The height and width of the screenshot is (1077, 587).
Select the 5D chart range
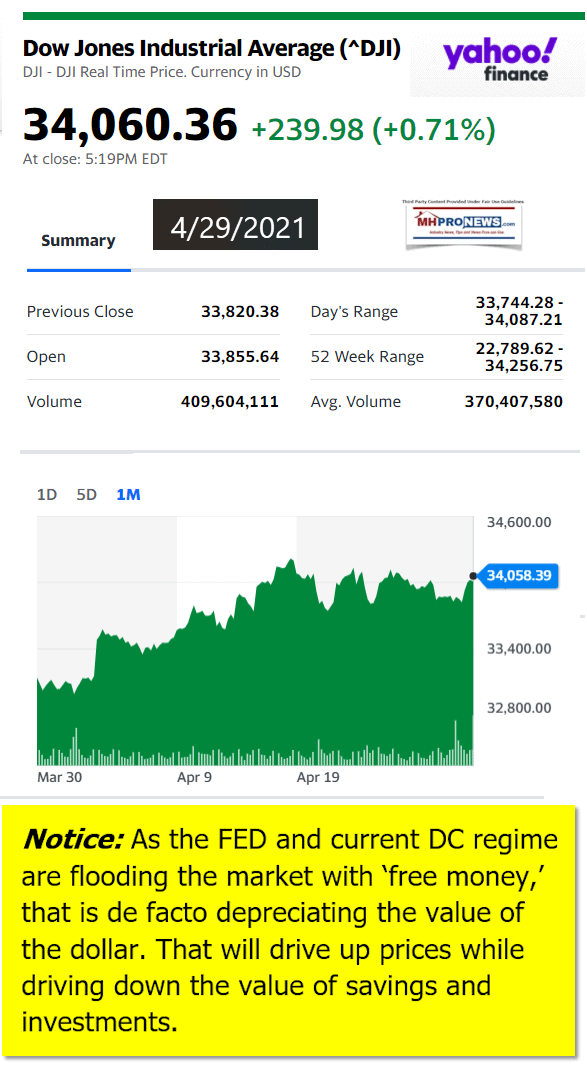[87, 495]
